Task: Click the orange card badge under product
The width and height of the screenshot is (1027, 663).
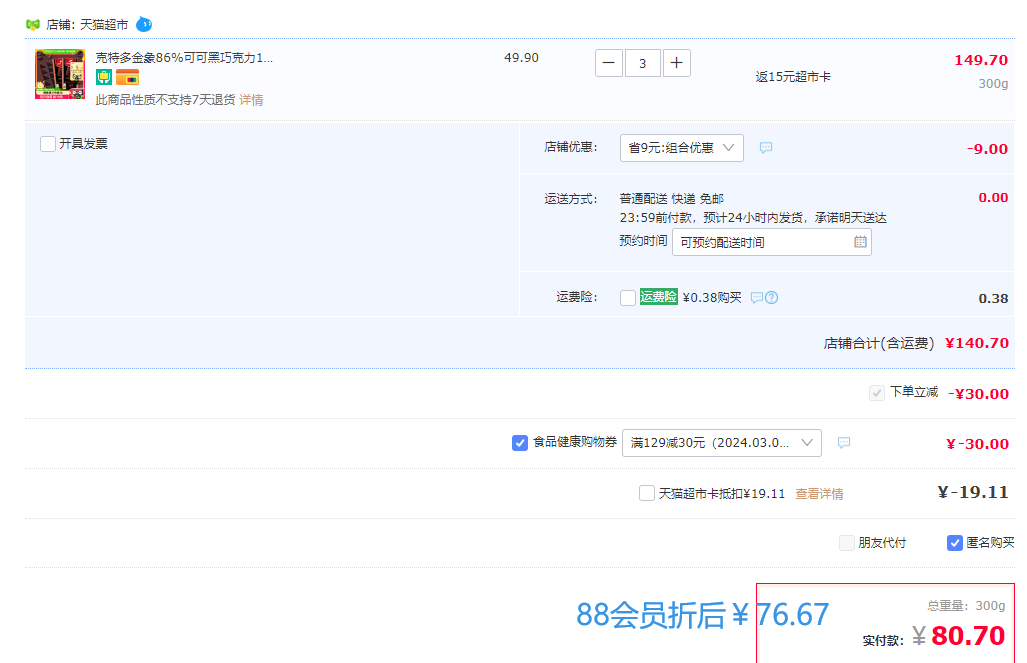Action: coord(128,77)
